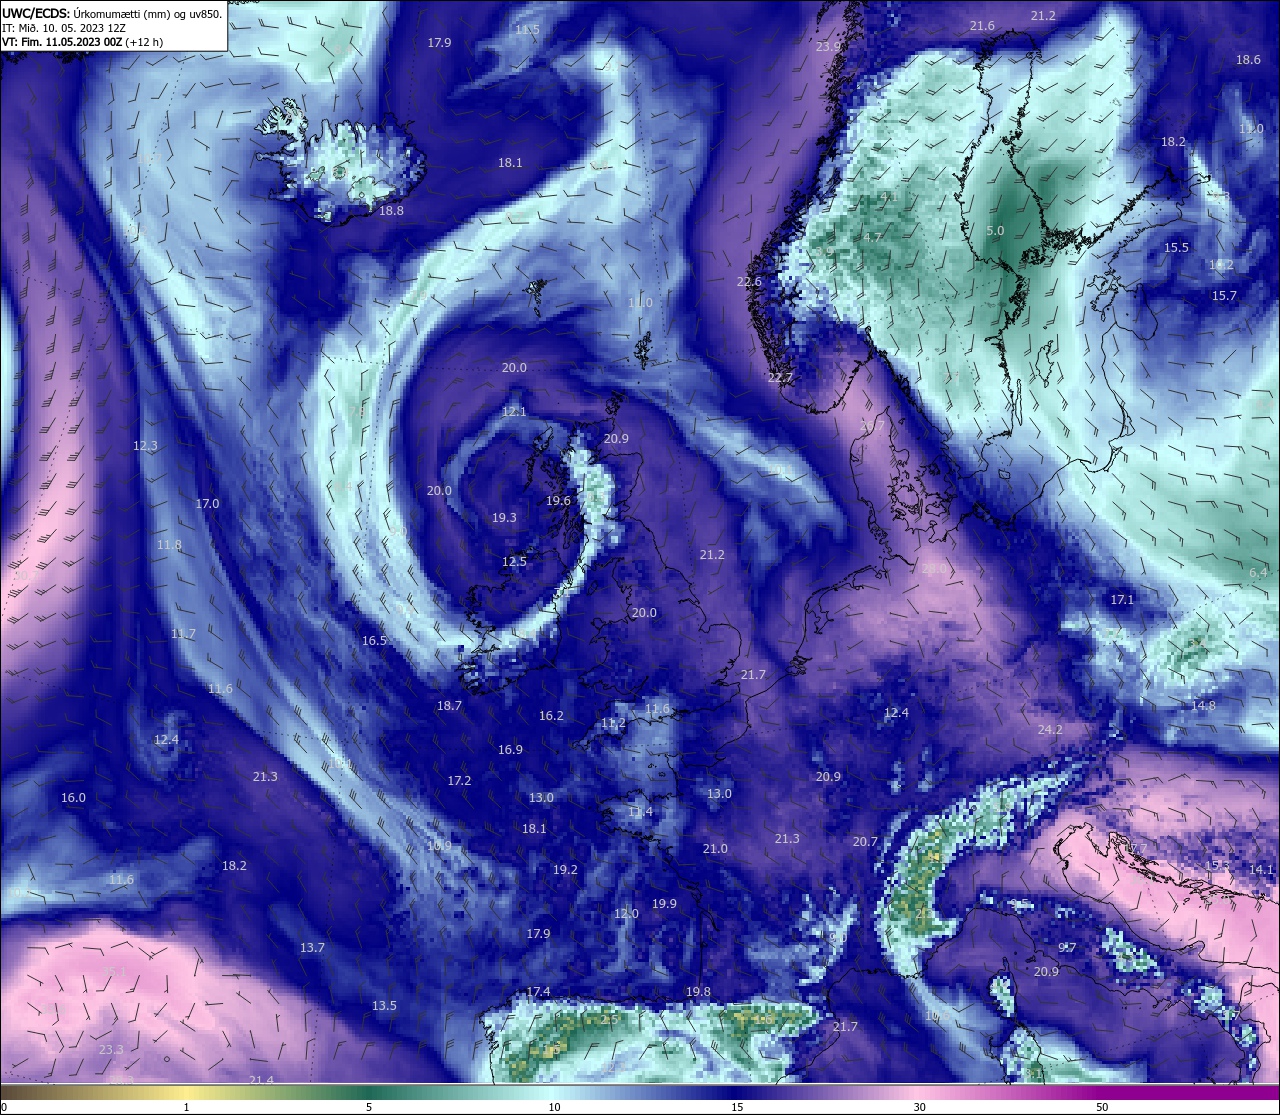Screen dimensions: 1280x1115
Task: Click the map value 11.4
Action: tap(640, 811)
